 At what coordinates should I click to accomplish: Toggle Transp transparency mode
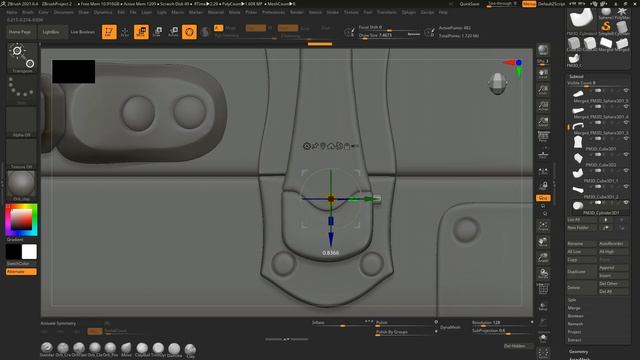543,306
